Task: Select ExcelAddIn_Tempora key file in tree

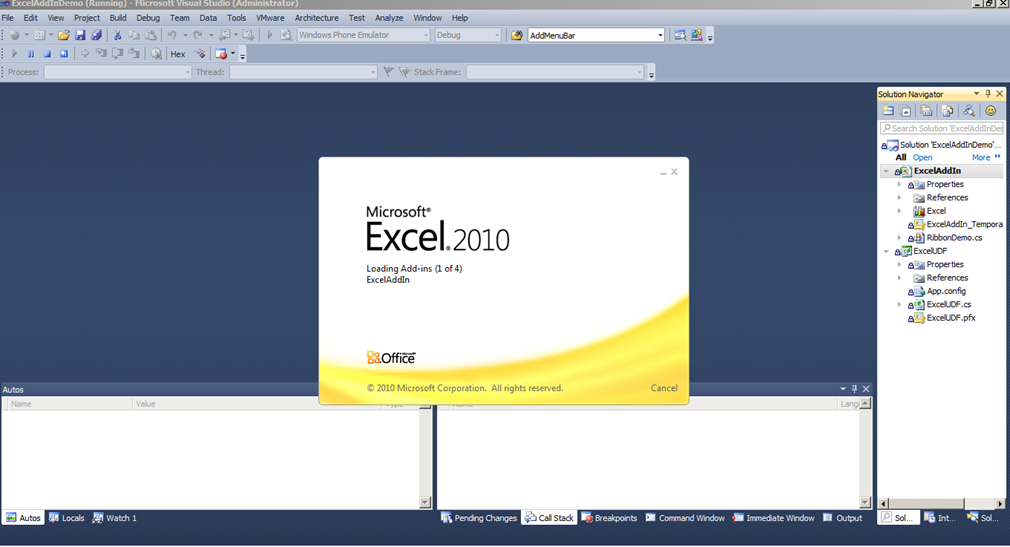Action: (x=964, y=224)
